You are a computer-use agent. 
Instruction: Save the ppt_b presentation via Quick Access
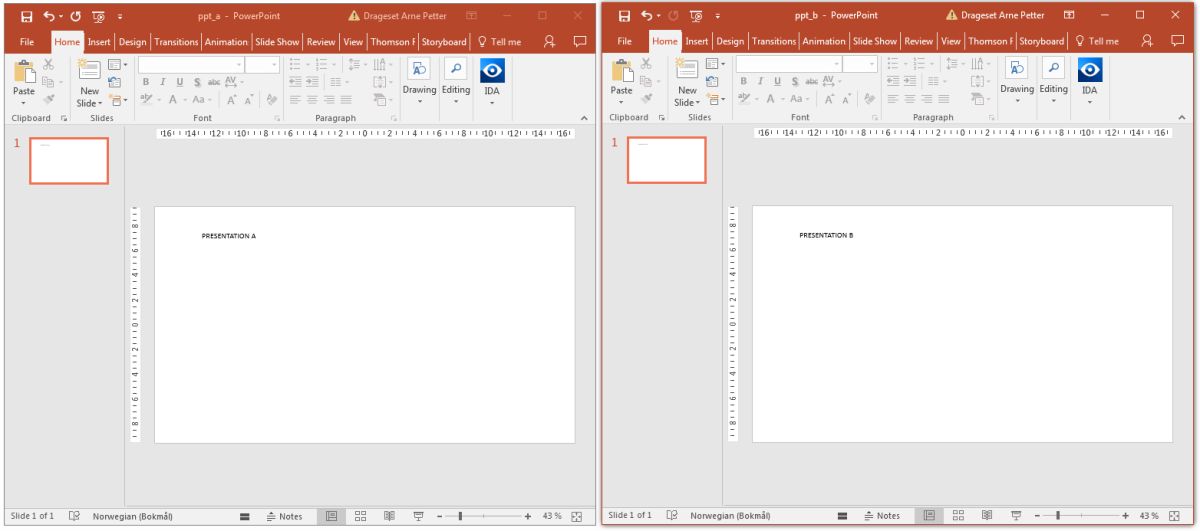(x=623, y=16)
